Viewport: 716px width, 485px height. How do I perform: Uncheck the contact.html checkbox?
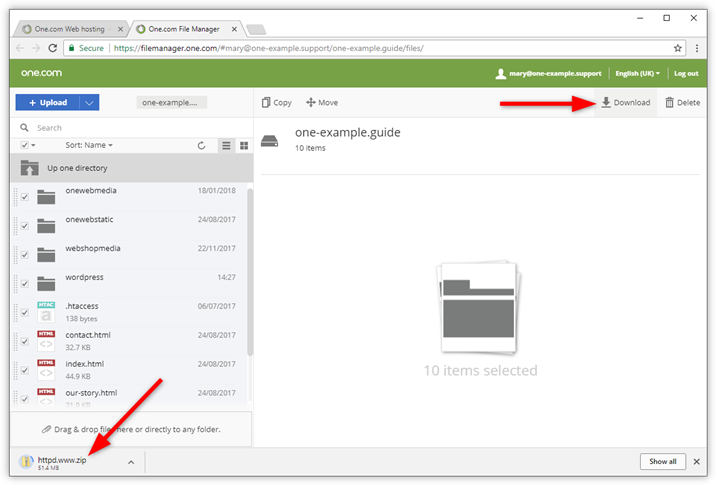[x=25, y=341]
